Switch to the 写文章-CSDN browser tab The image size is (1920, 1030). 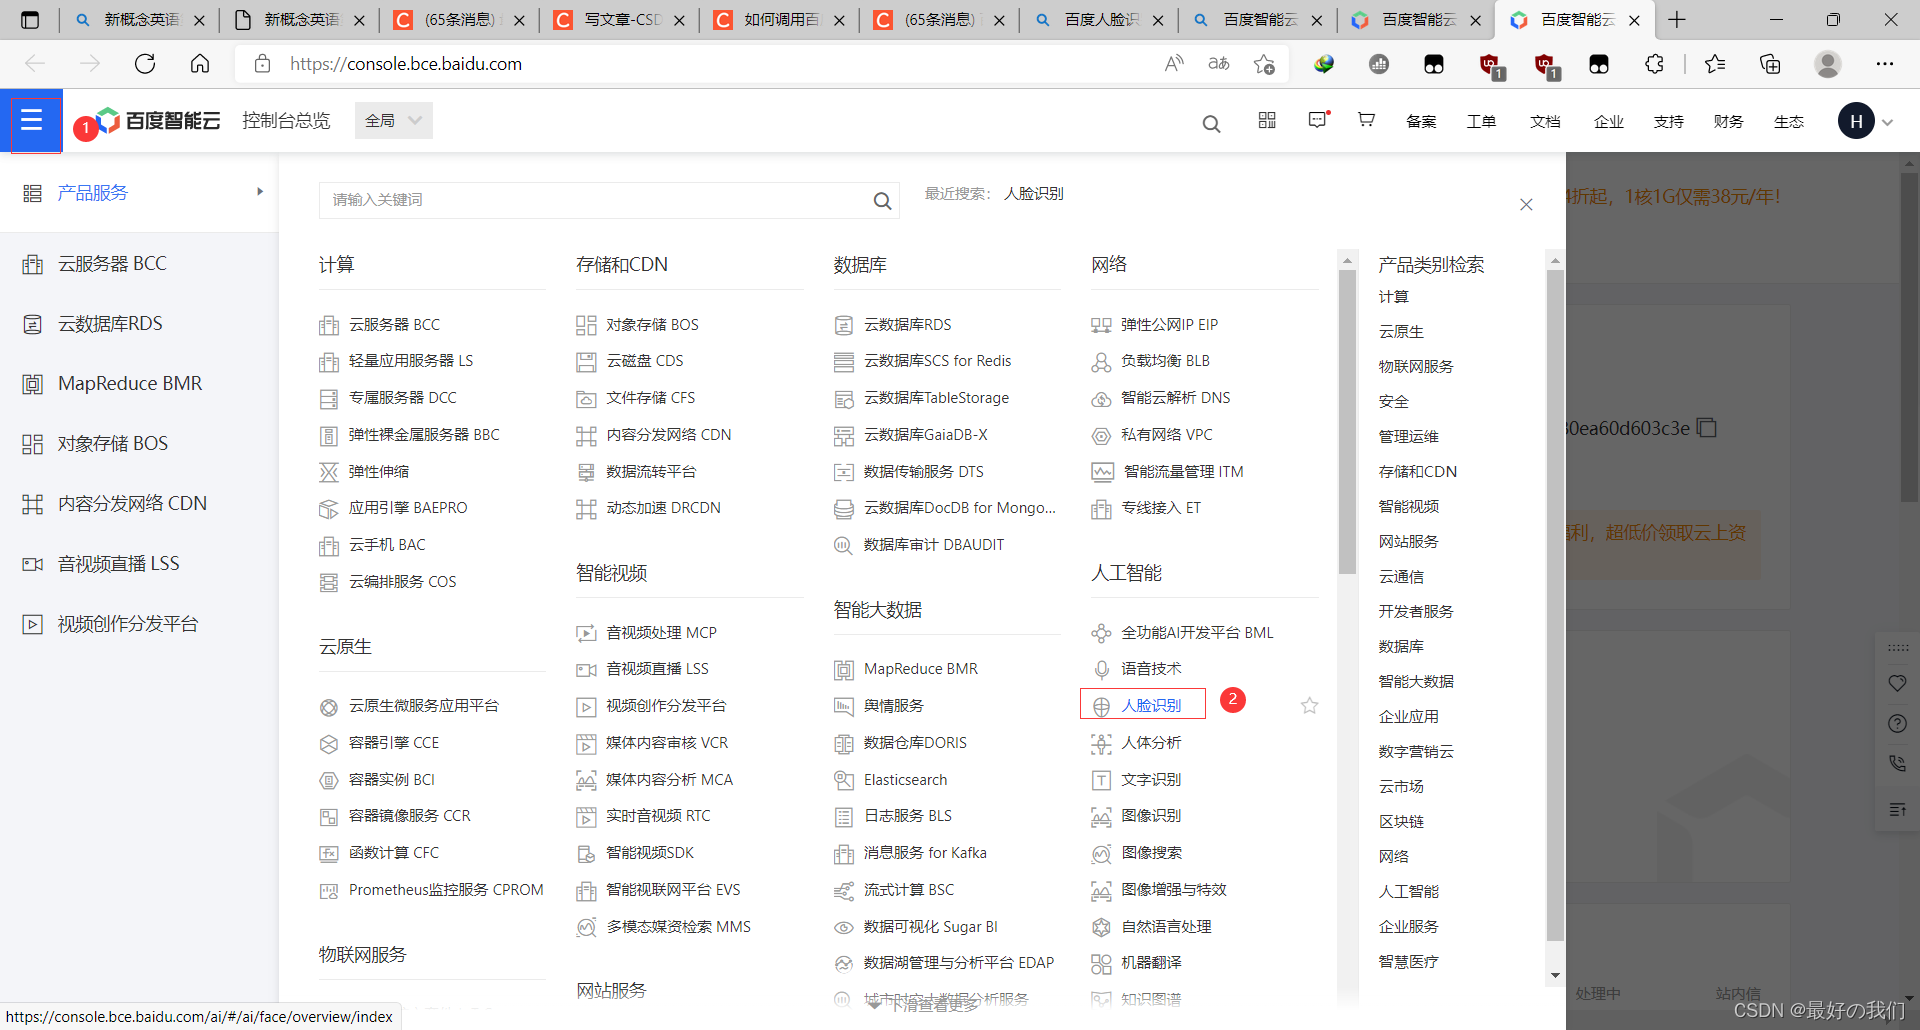[608, 19]
